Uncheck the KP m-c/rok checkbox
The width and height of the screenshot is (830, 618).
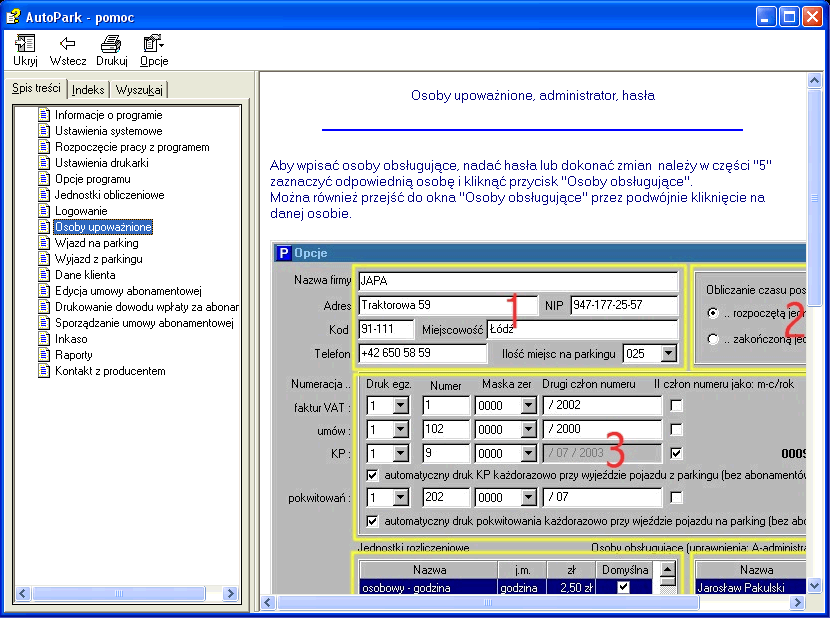point(676,453)
